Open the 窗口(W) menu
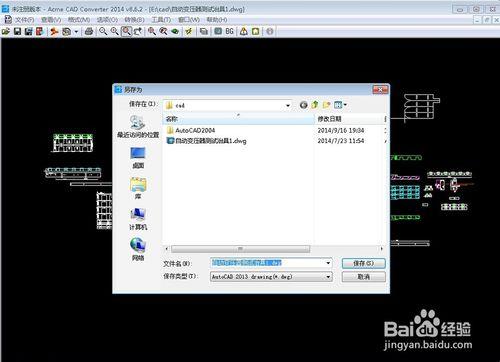 (x=189, y=20)
